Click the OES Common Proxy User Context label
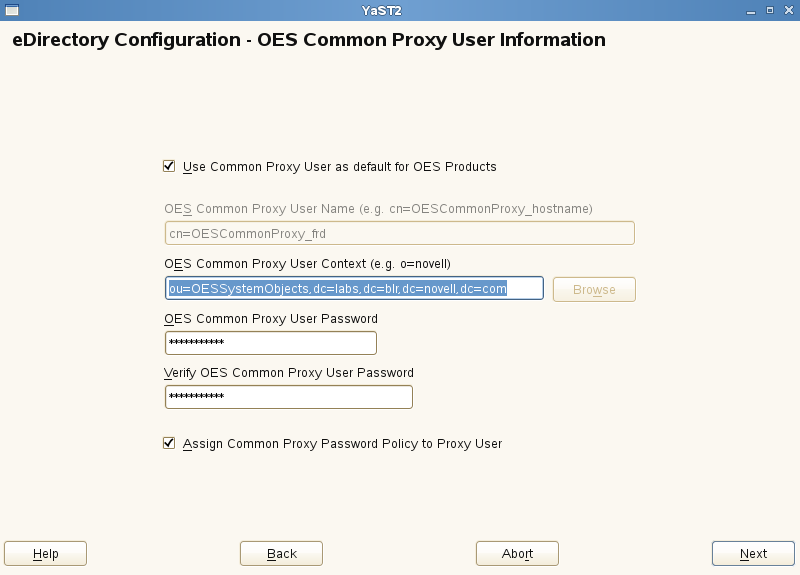 tap(307, 263)
